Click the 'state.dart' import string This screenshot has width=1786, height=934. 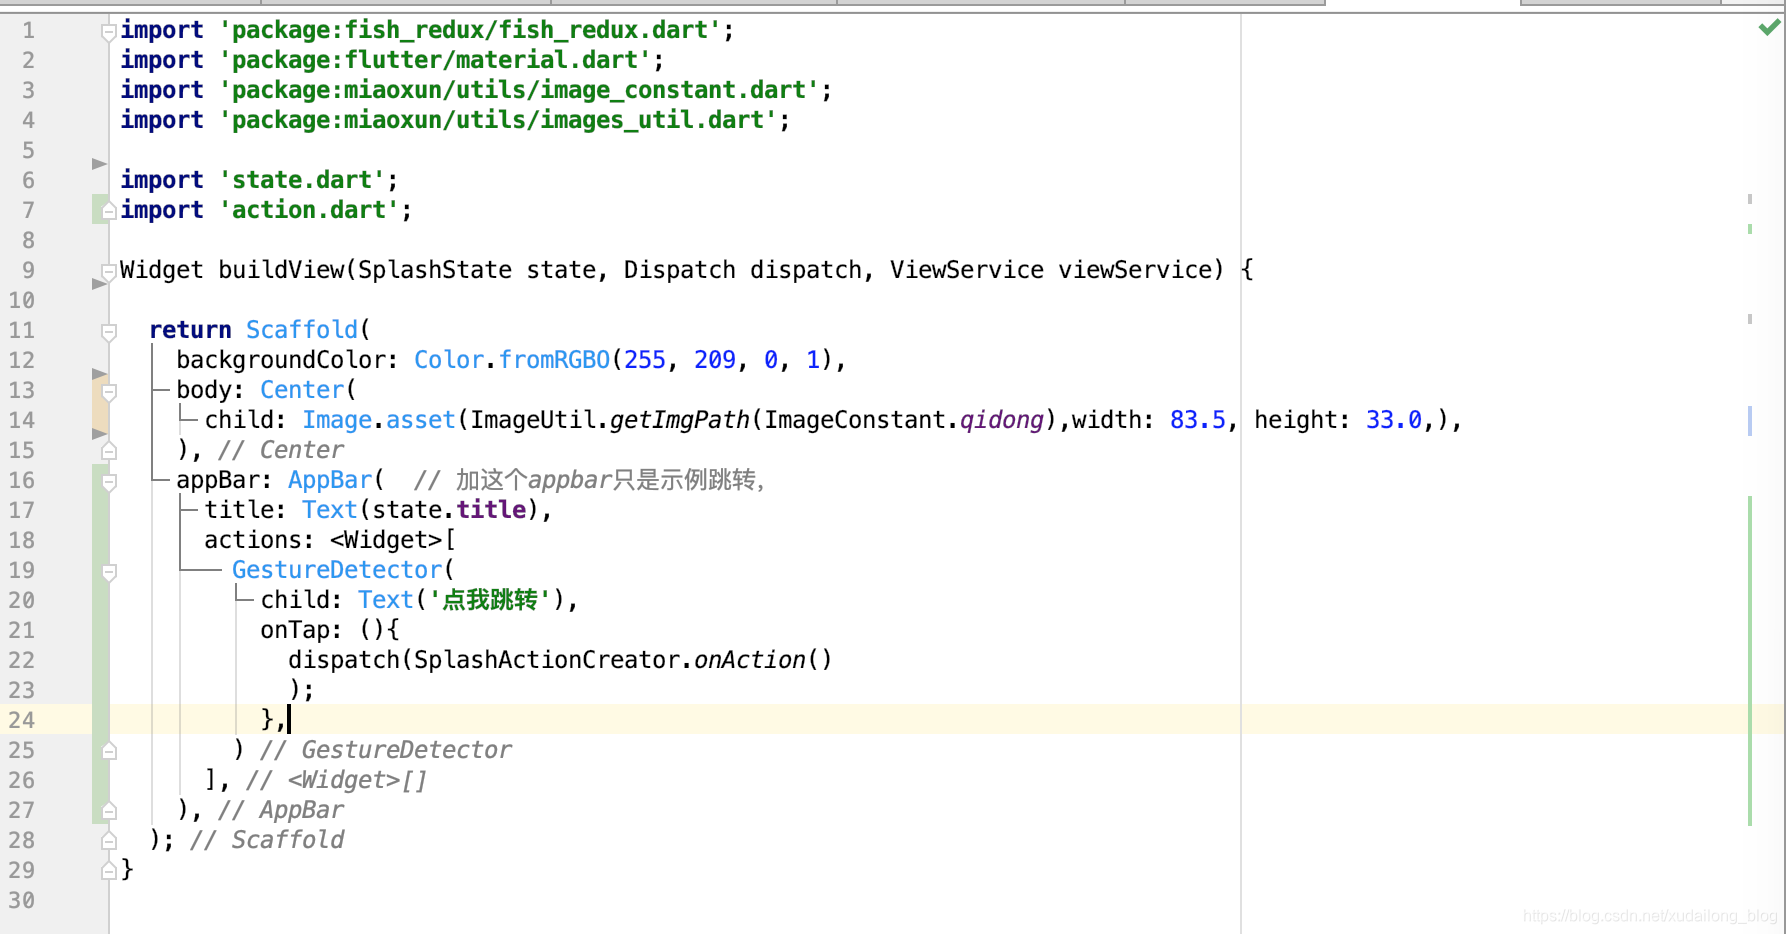[x=303, y=180]
